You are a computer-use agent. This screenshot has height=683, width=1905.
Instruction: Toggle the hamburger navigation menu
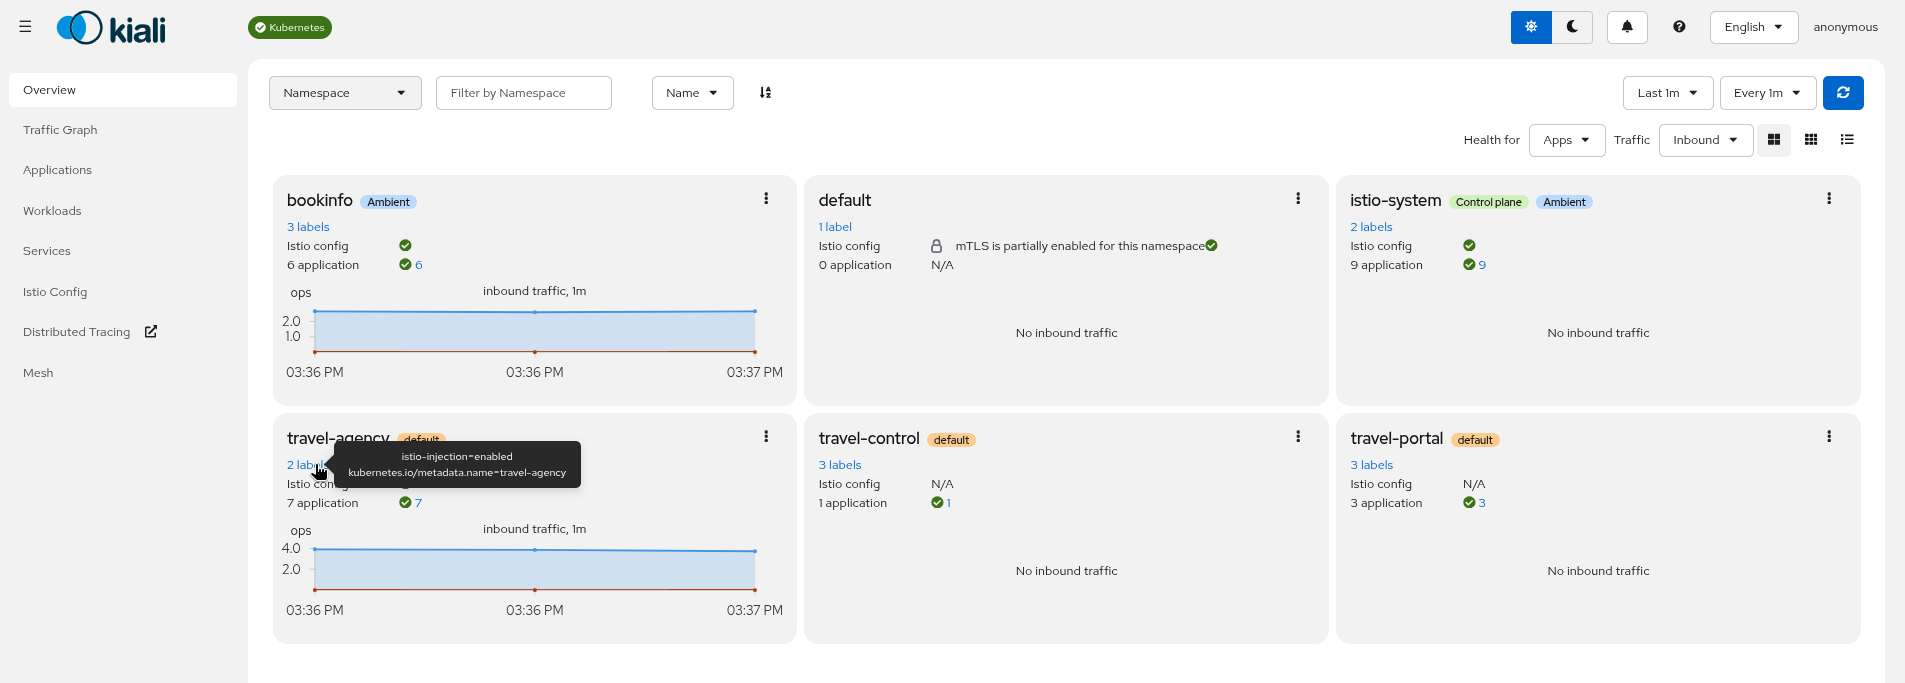pos(25,27)
